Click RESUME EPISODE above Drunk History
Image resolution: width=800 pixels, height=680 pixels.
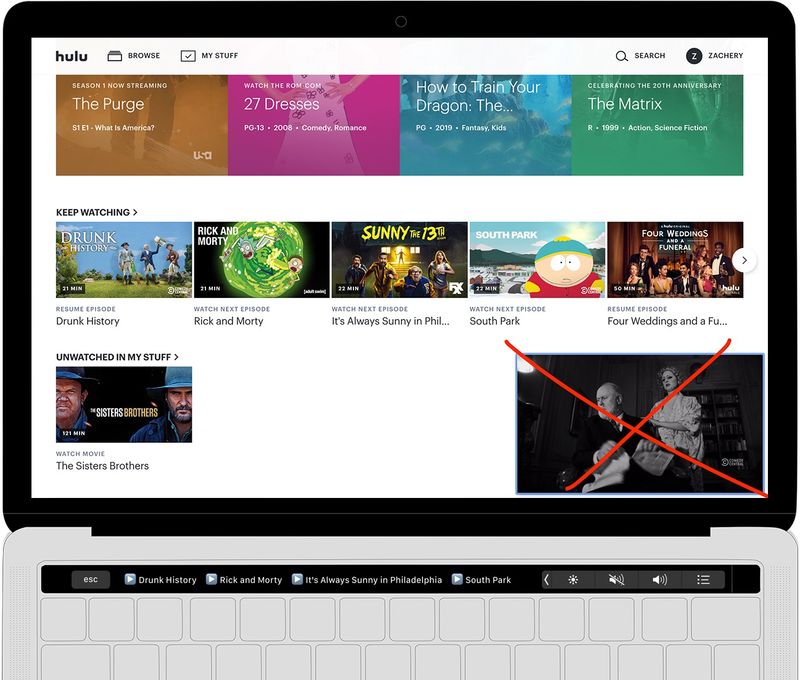86,309
